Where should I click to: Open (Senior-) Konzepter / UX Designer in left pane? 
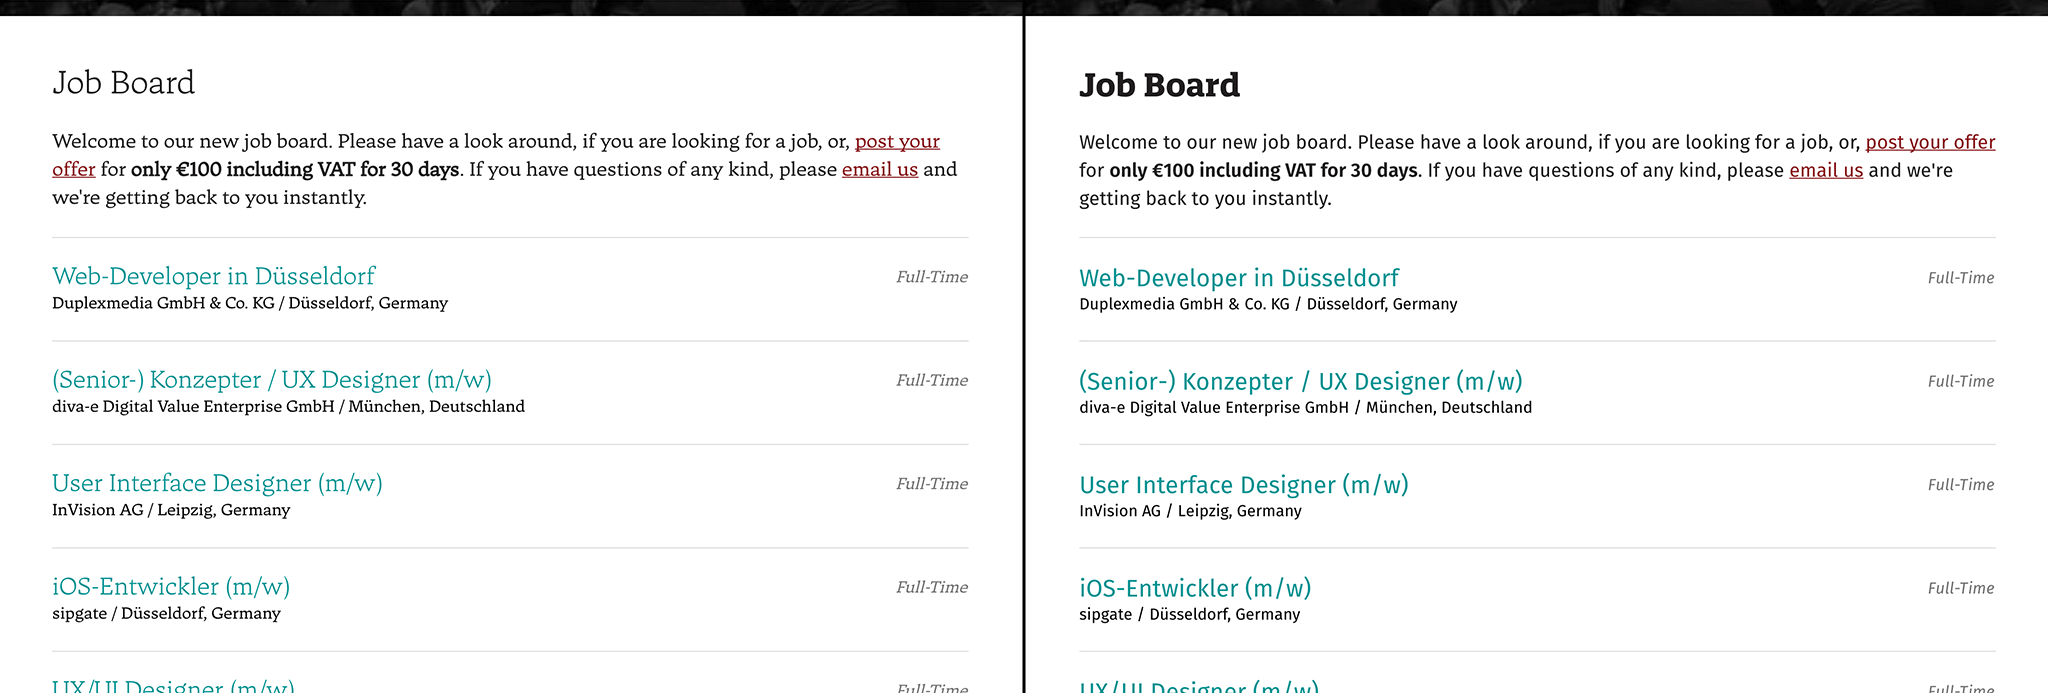click(271, 380)
